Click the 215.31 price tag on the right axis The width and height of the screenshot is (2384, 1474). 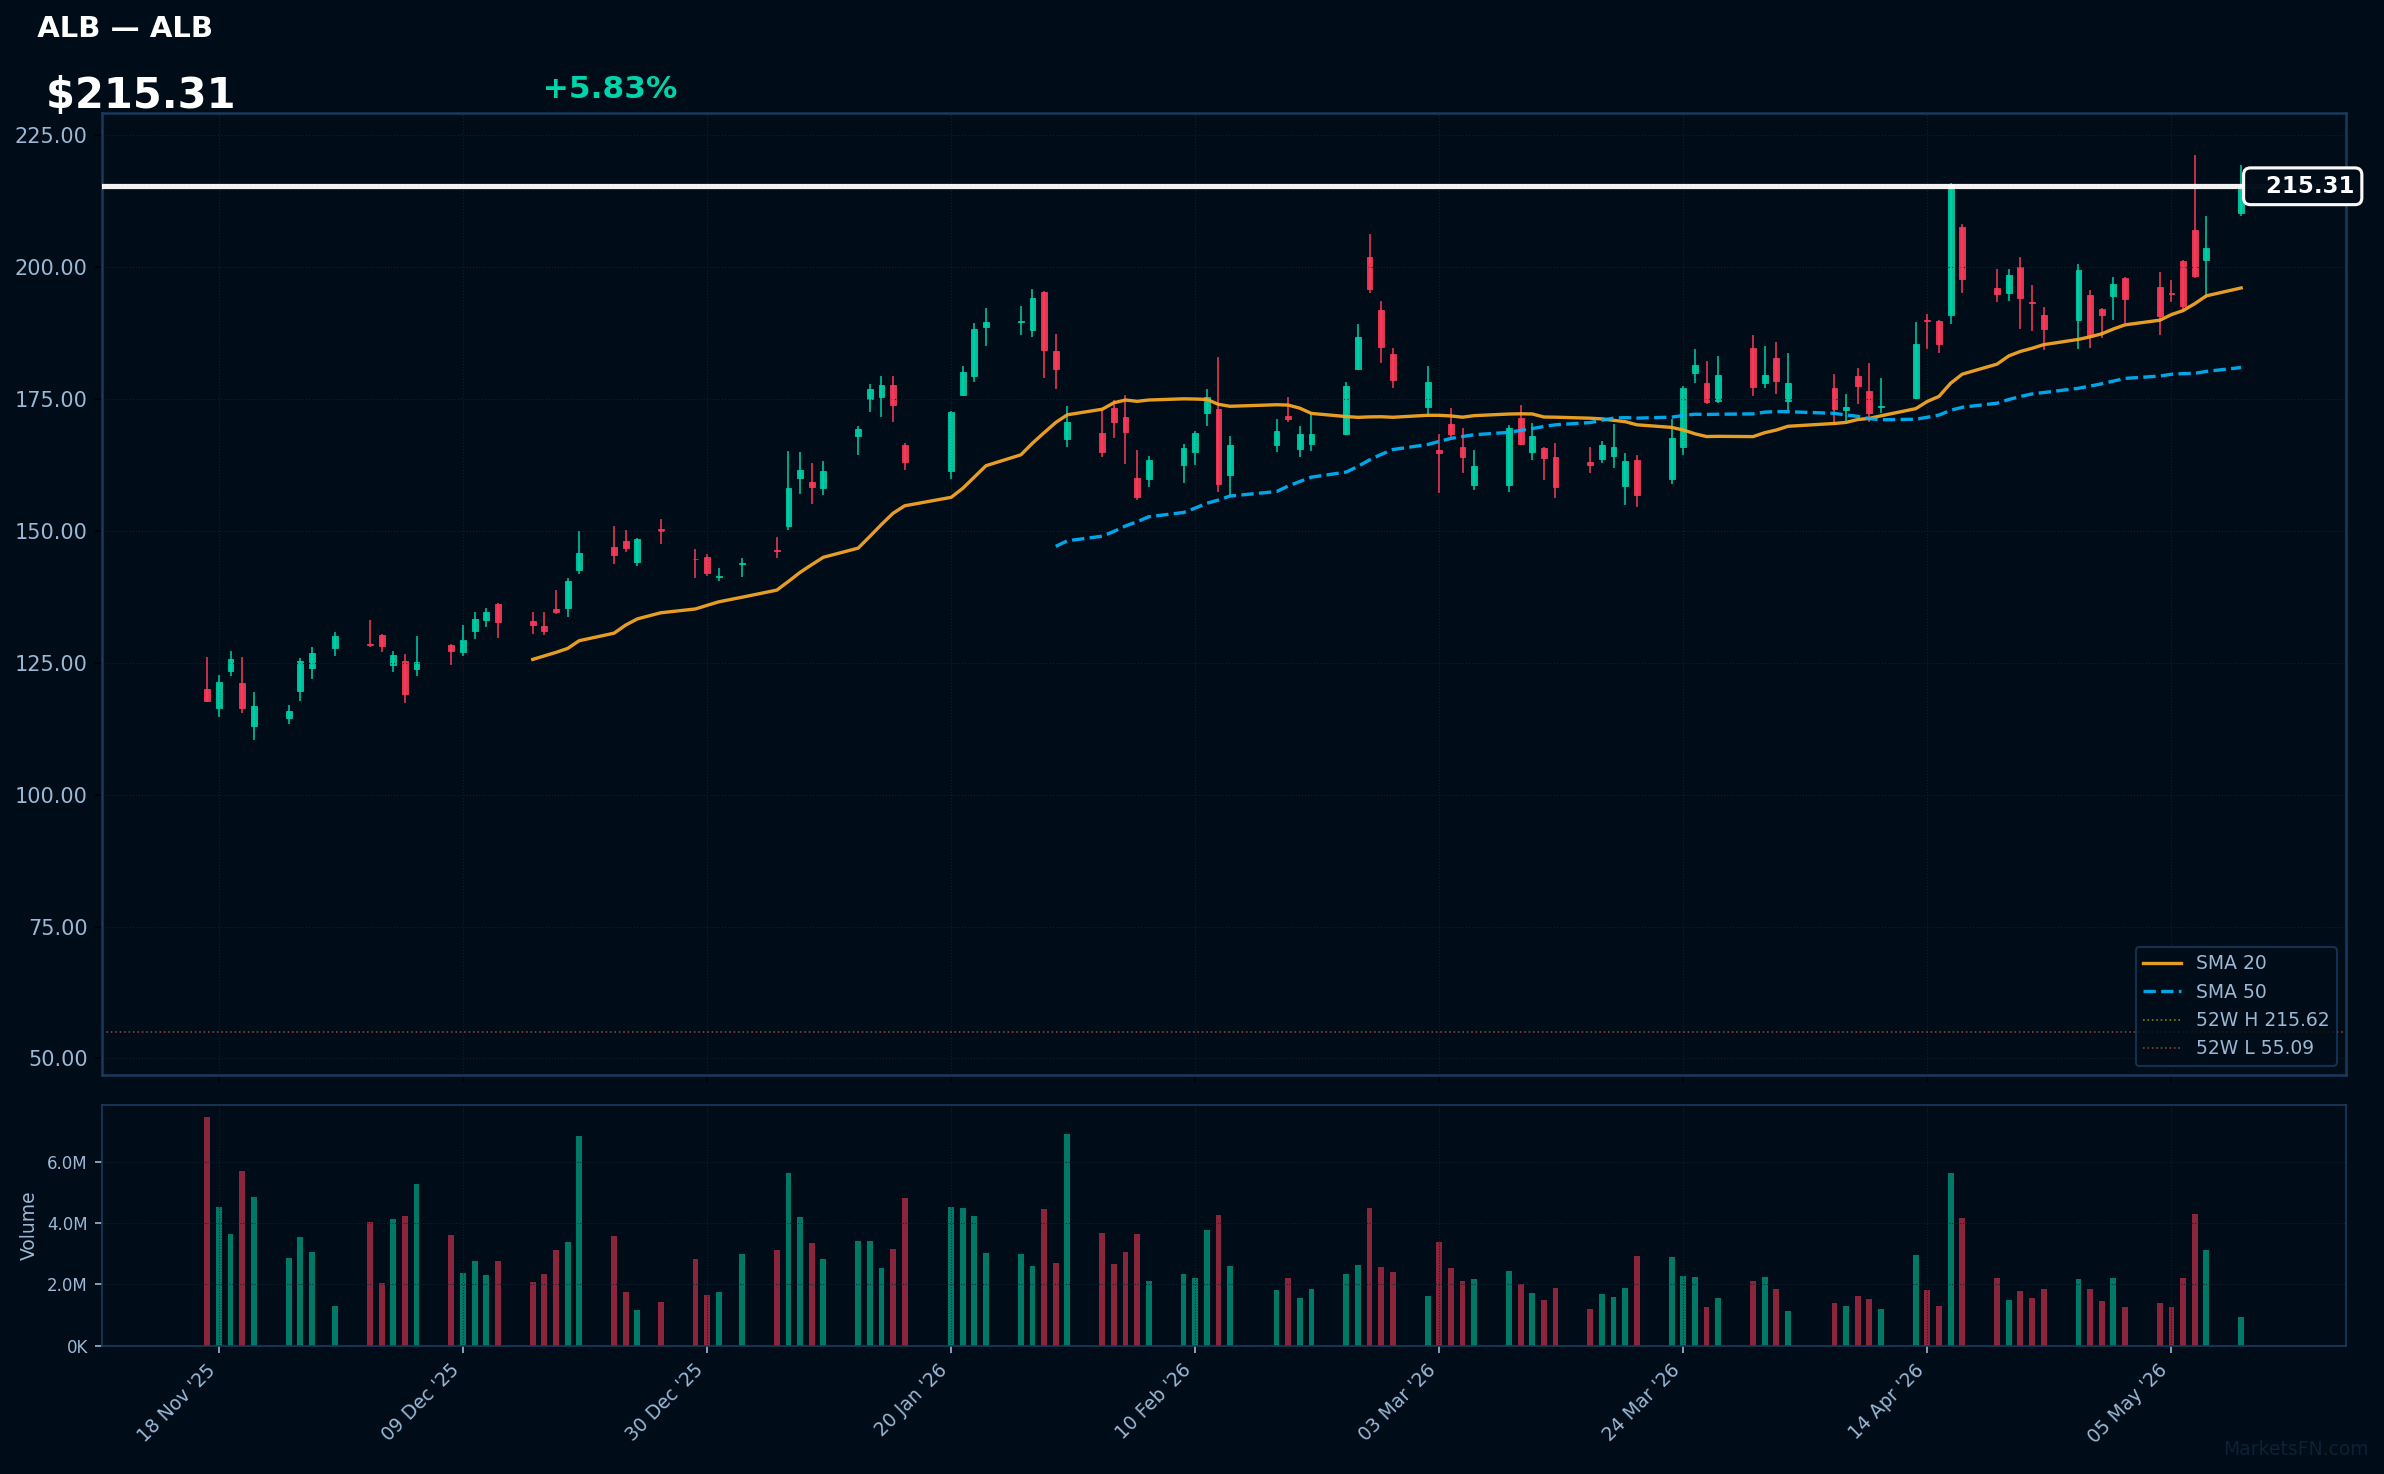(x=2302, y=186)
